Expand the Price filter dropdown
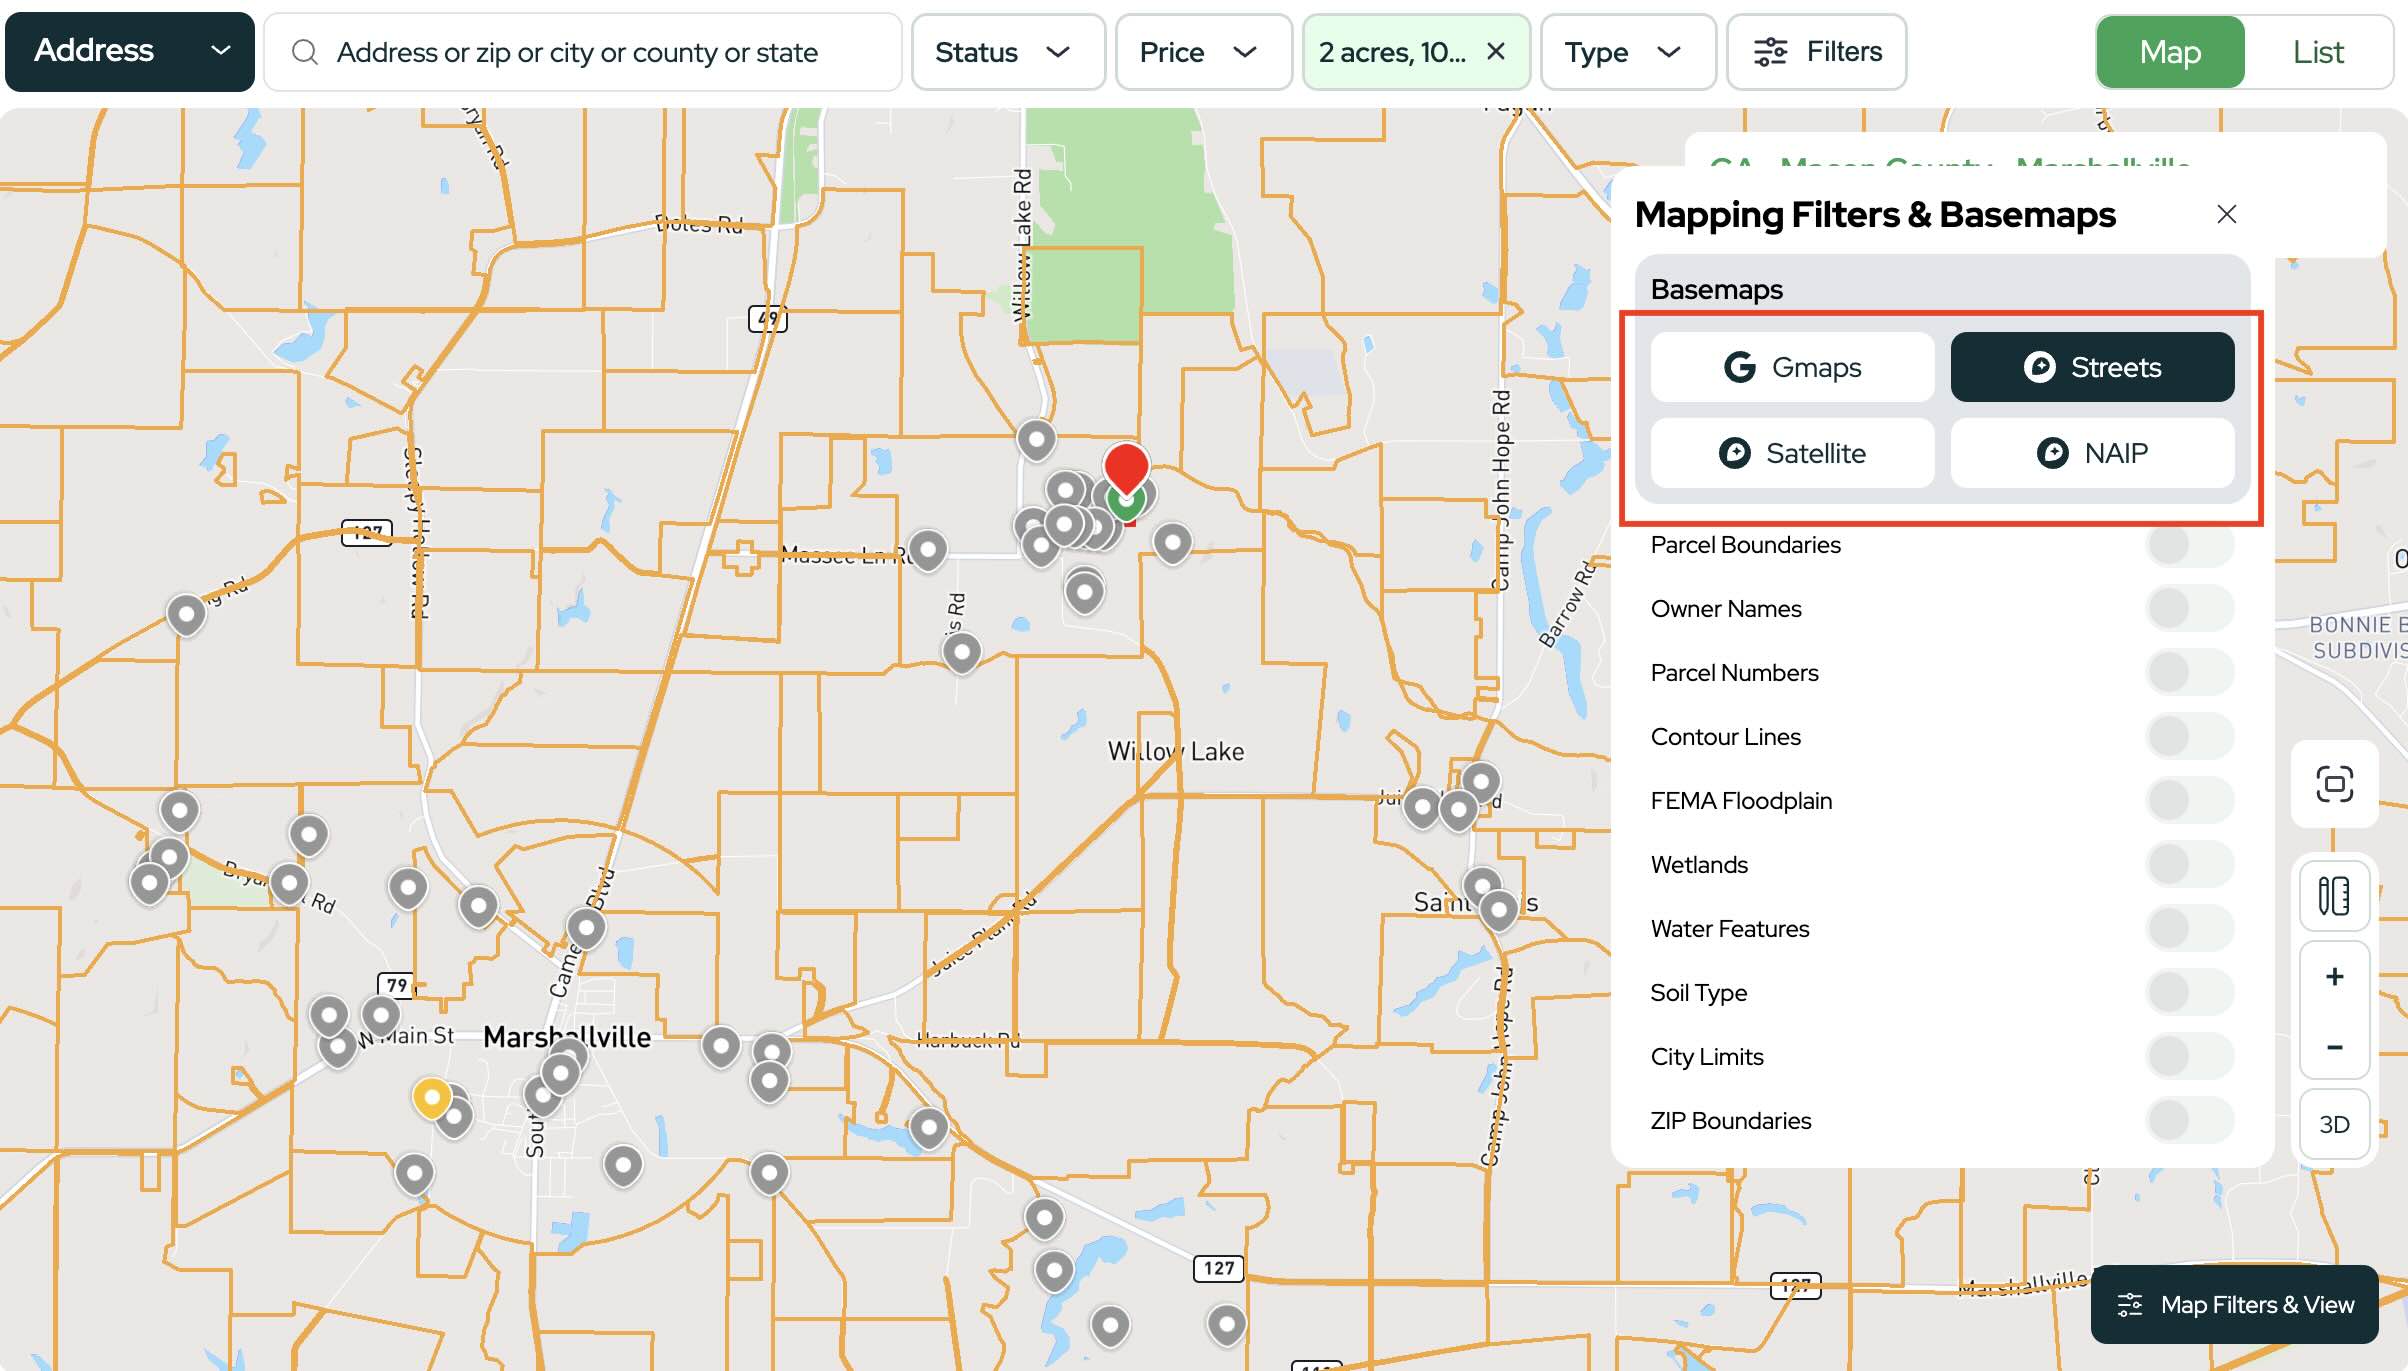This screenshot has height=1371, width=2408. [1202, 52]
